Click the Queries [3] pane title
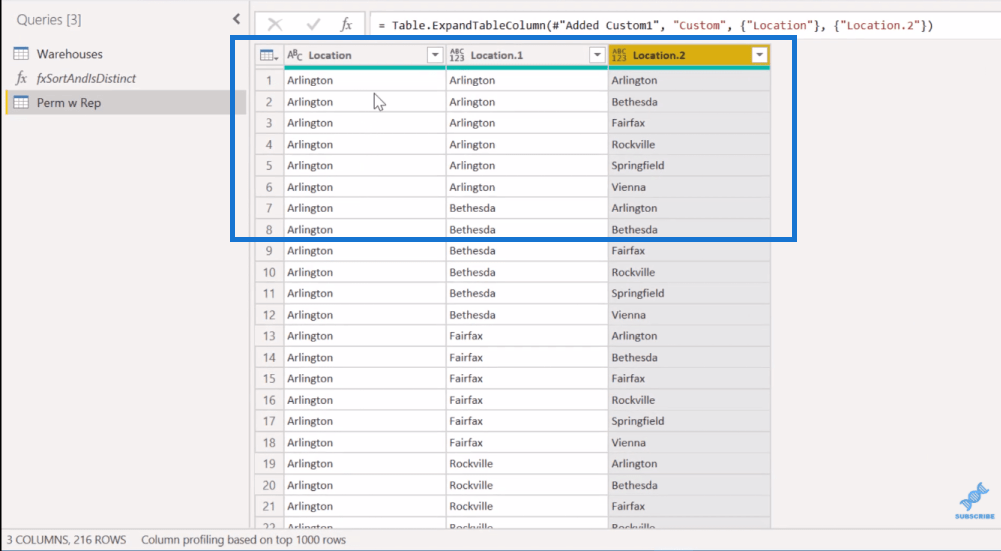The width and height of the screenshot is (1001, 551). 49,20
